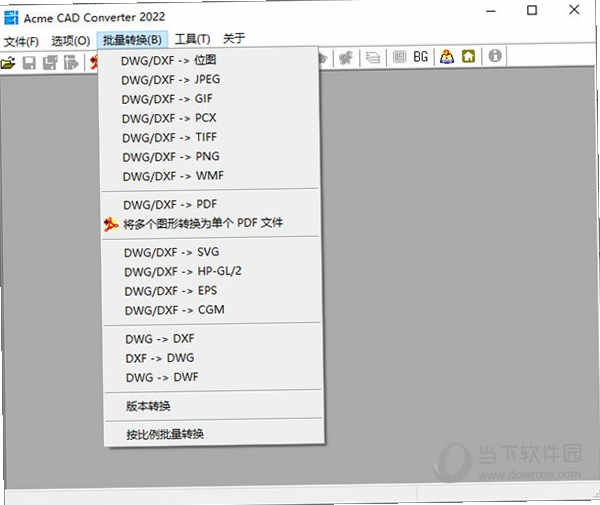Open the Layers toolbar icon
The width and height of the screenshot is (600, 505).
tap(372, 58)
